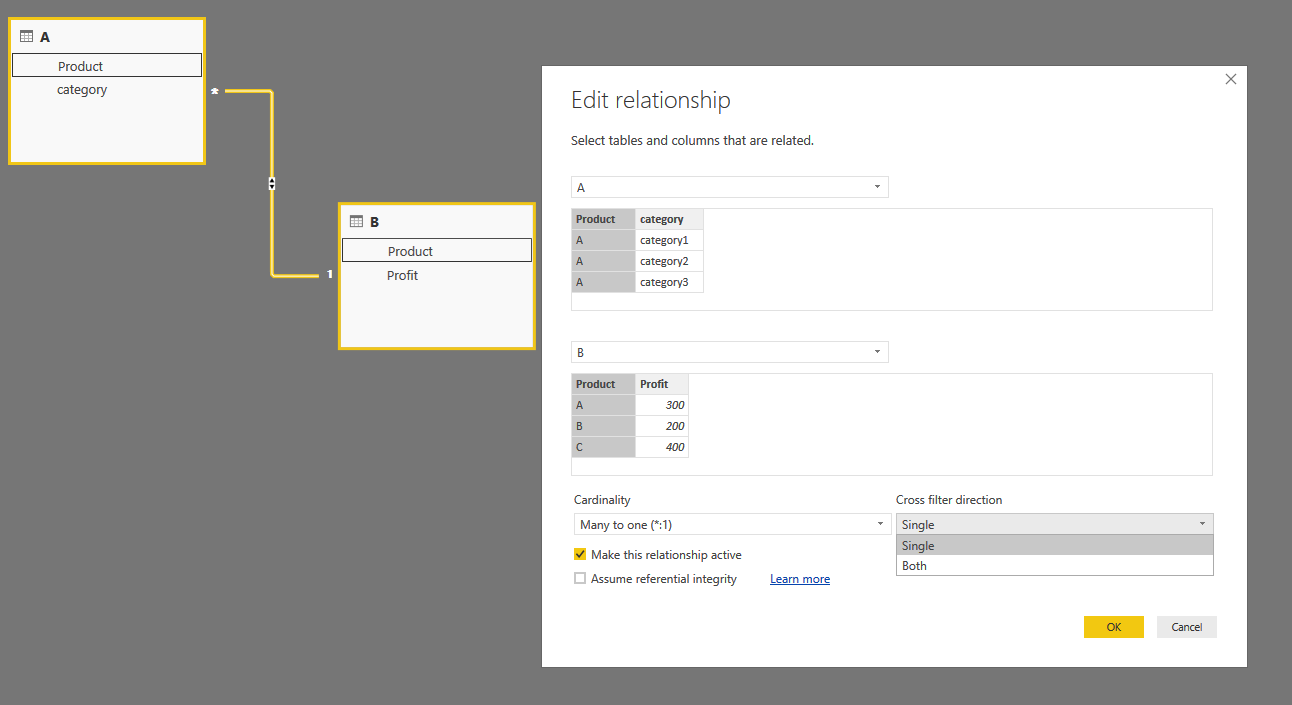1292x705 pixels.
Task: Enable Assume referential integrity checkbox
Action: (x=580, y=579)
